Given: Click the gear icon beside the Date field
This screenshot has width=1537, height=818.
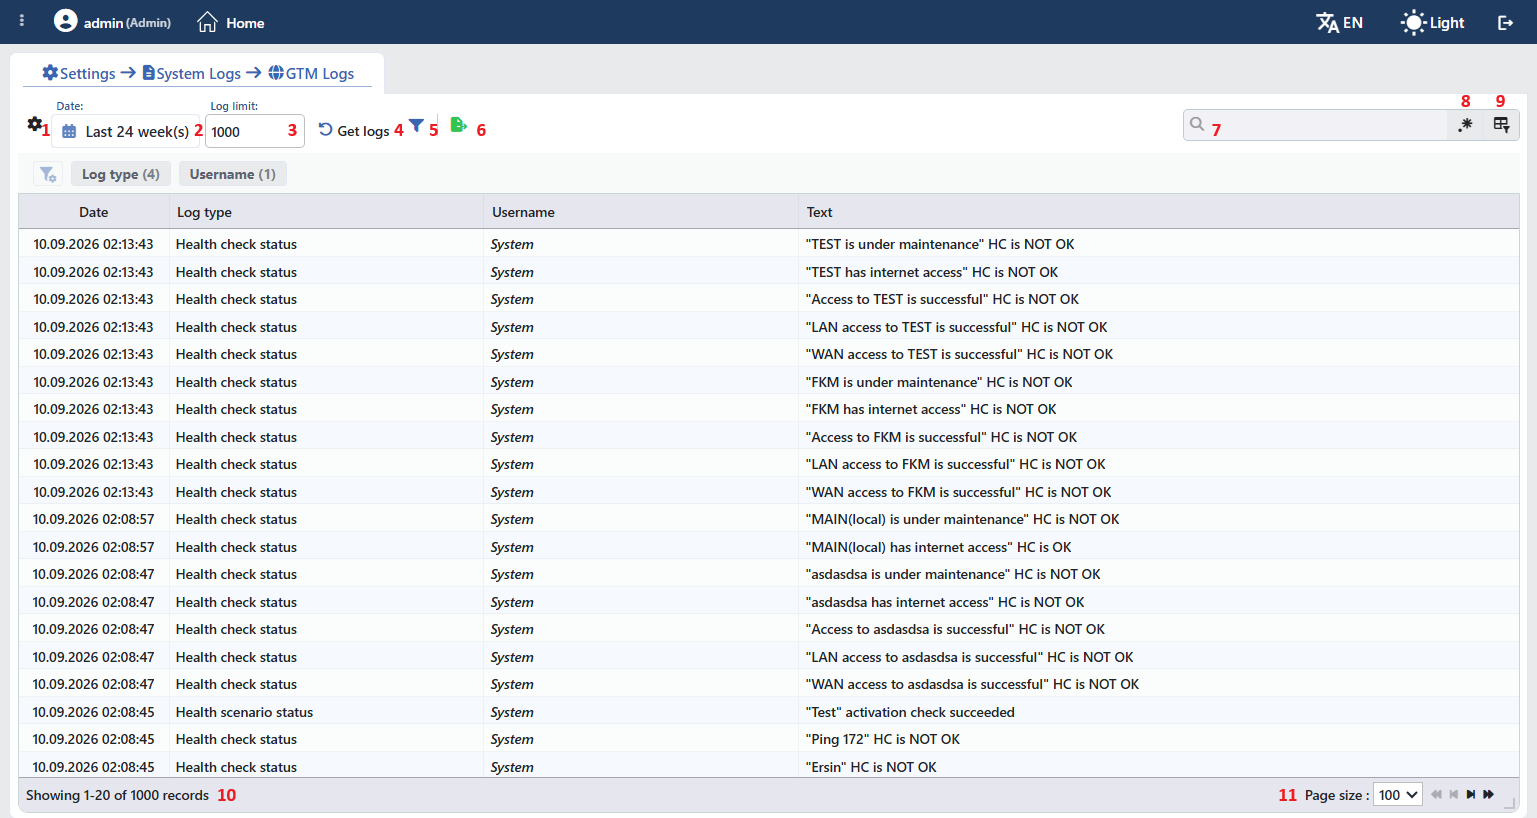Looking at the screenshot, I should pos(34,124).
